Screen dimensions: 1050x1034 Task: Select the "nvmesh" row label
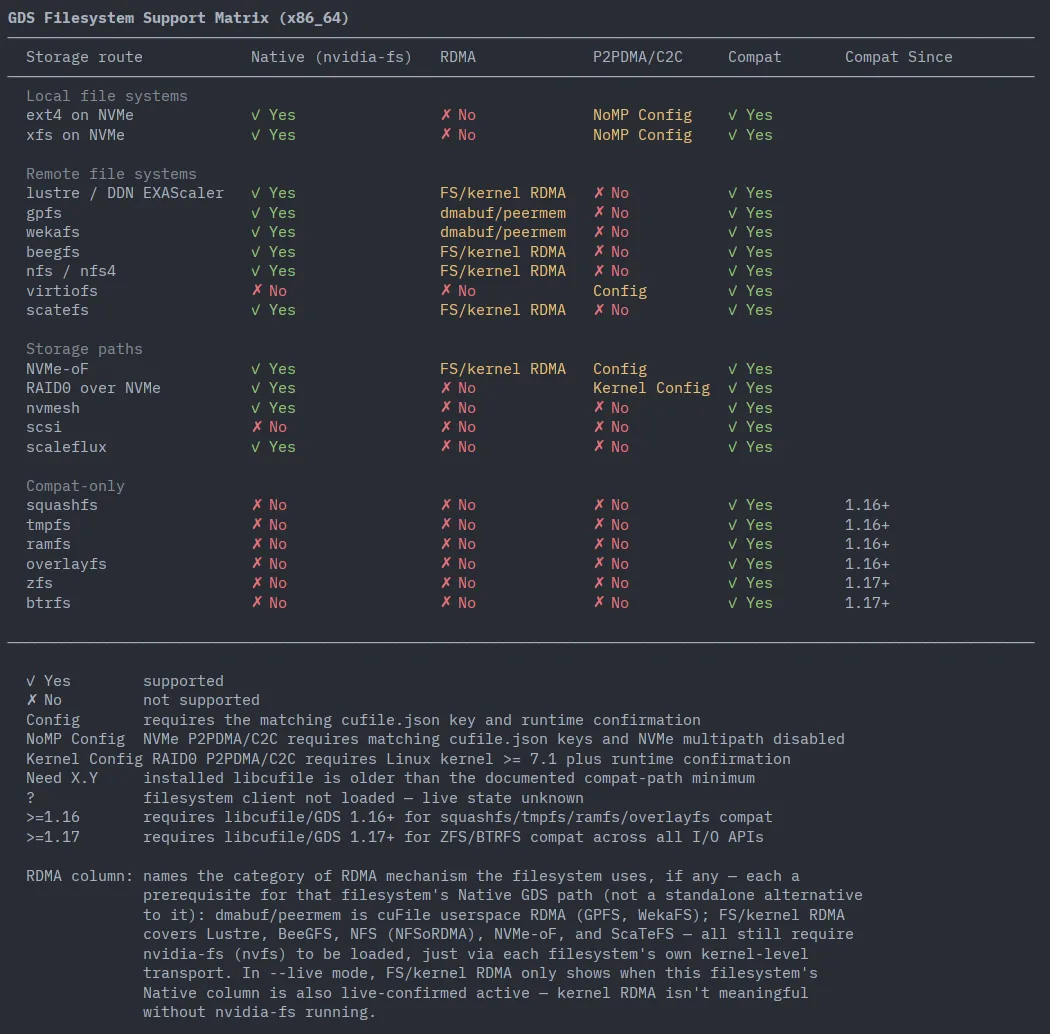[53, 408]
